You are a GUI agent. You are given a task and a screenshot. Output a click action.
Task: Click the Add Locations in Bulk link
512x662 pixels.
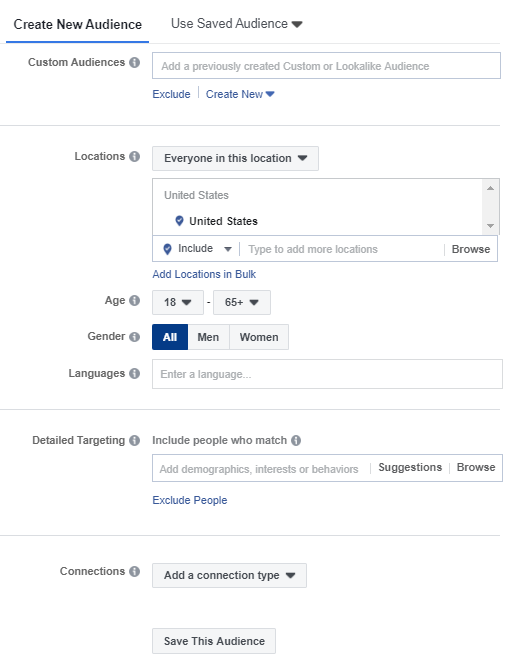(204, 274)
